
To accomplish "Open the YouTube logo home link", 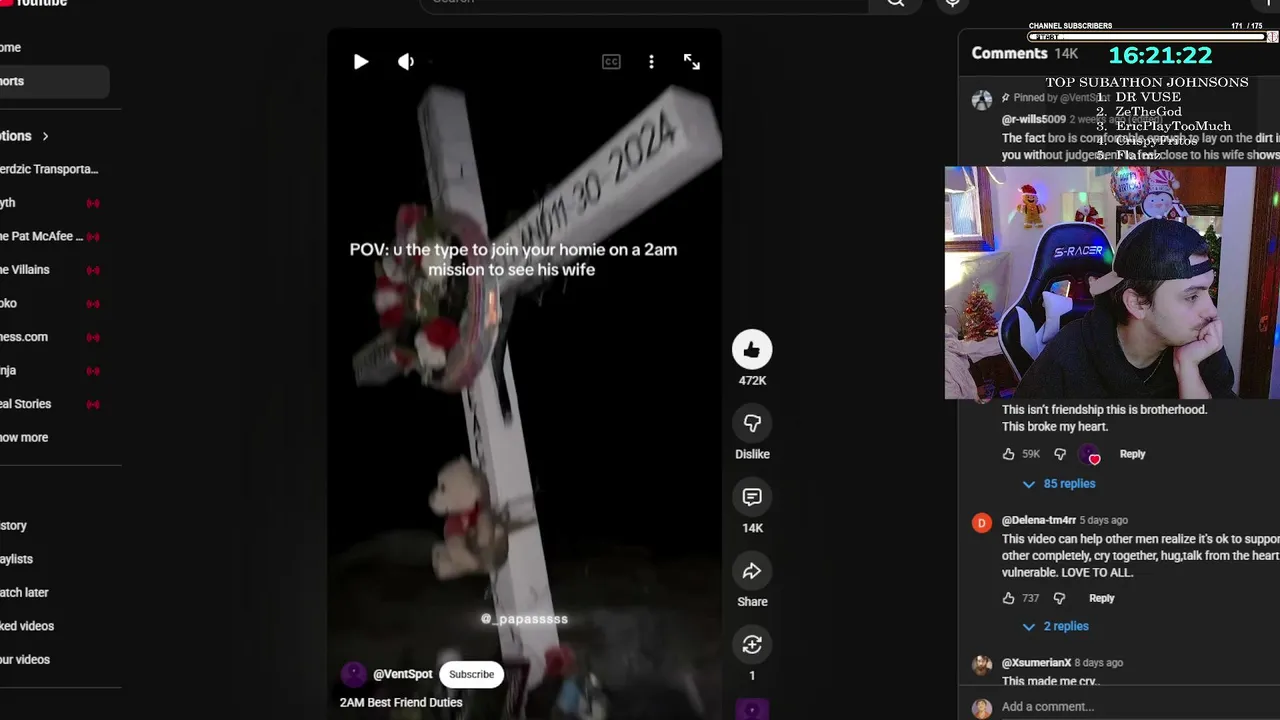I will click(x=34, y=3).
